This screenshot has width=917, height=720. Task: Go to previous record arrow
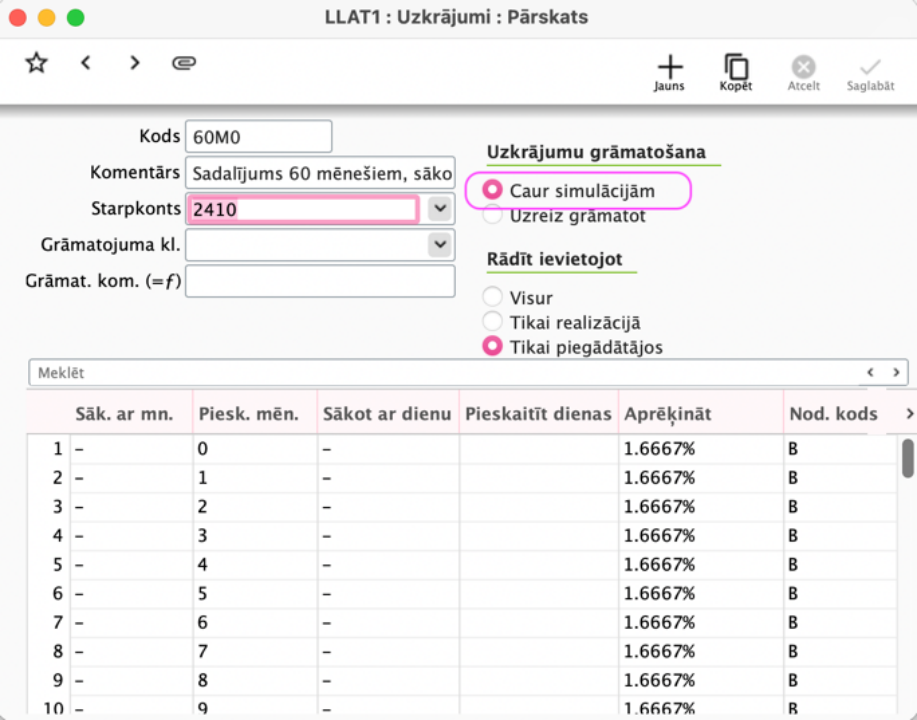(x=86, y=63)
